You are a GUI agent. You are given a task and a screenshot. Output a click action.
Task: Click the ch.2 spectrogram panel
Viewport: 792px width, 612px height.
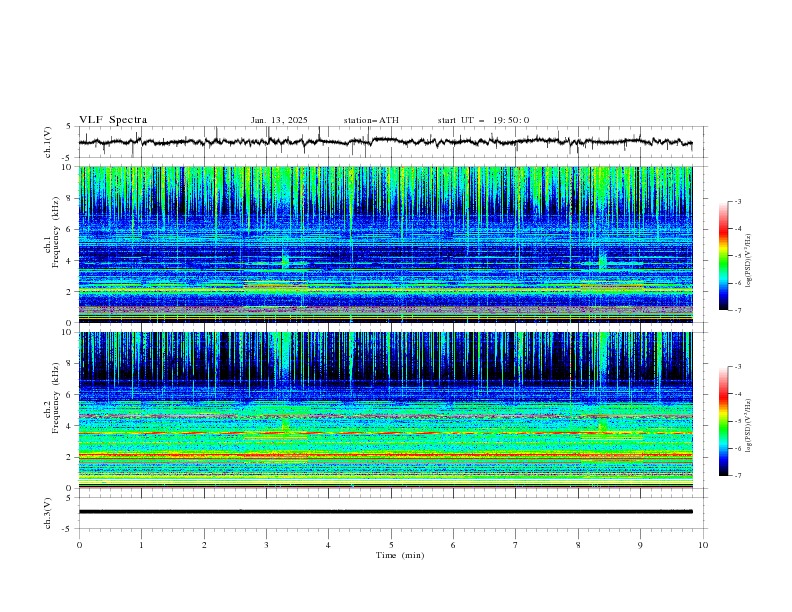pos(385,410)
